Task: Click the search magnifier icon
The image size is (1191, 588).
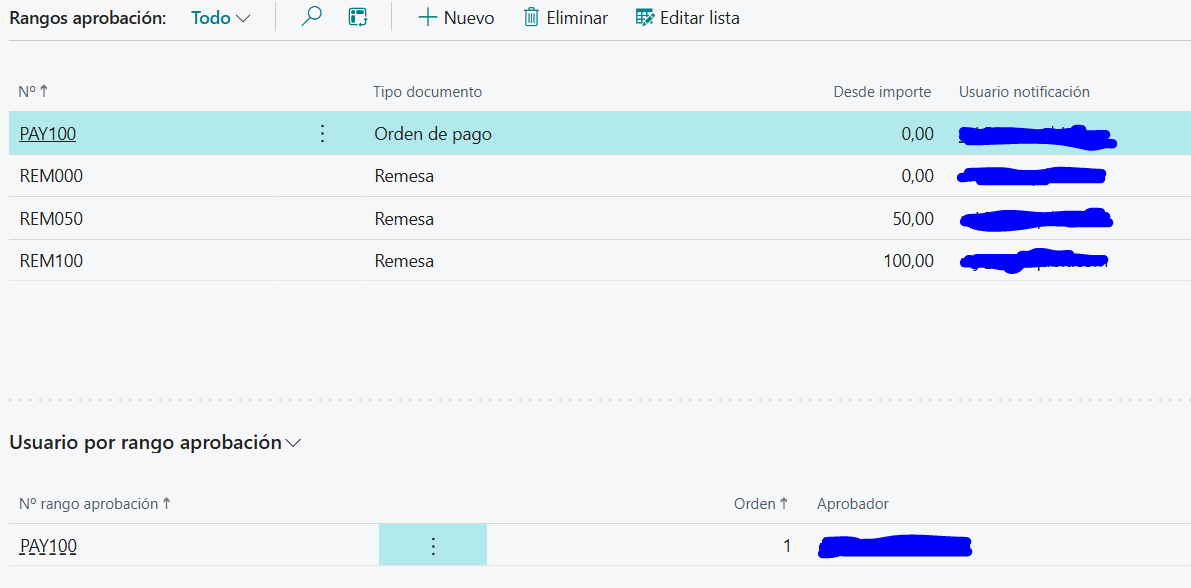Action: [311, 18]
